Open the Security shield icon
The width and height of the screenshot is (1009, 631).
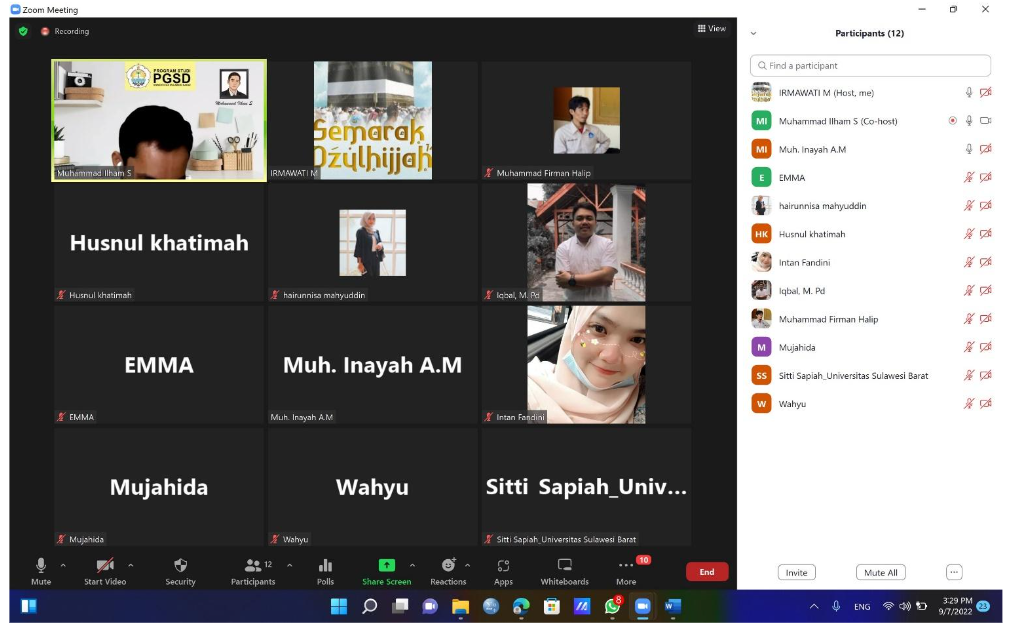click(180, 565)
